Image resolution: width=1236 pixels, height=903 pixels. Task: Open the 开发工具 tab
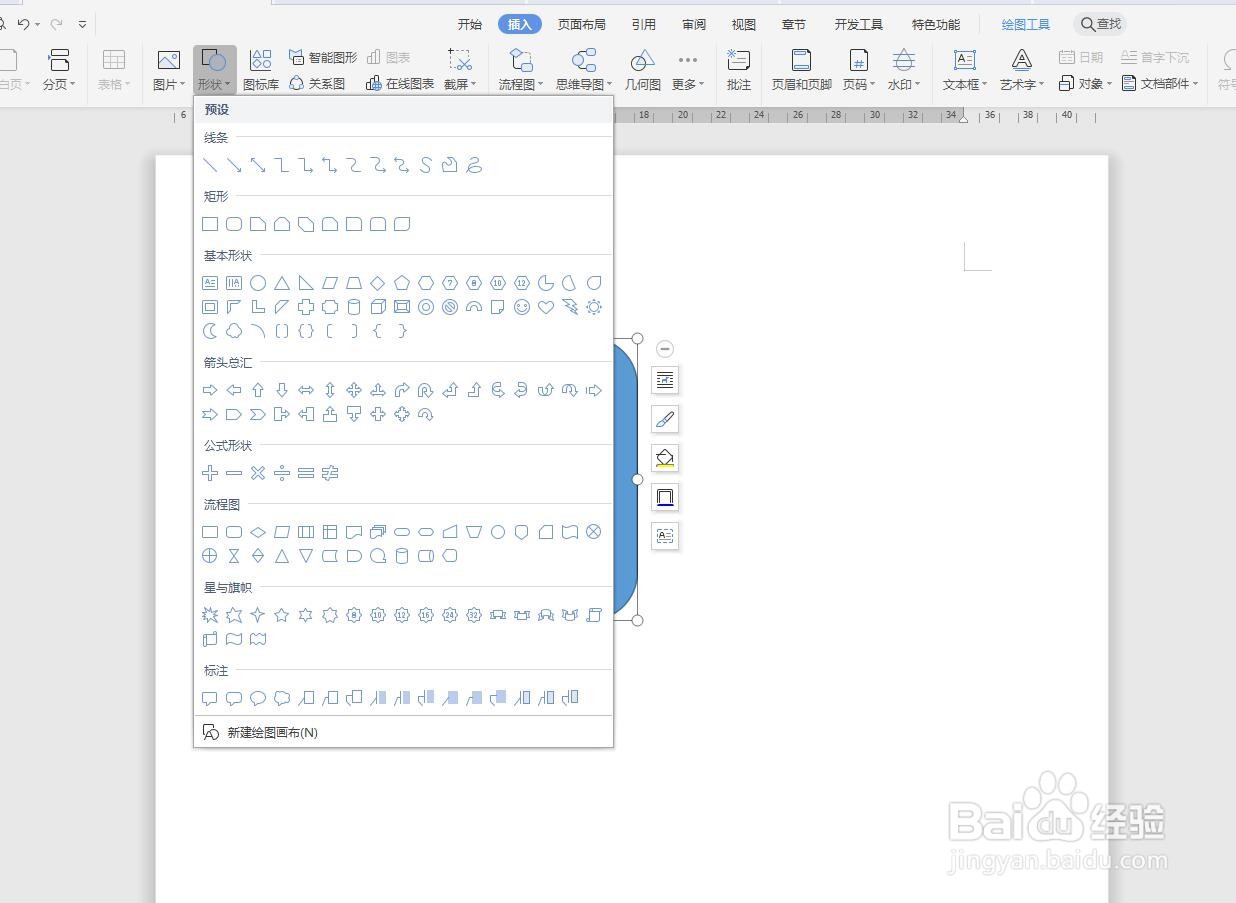(859, 24)
